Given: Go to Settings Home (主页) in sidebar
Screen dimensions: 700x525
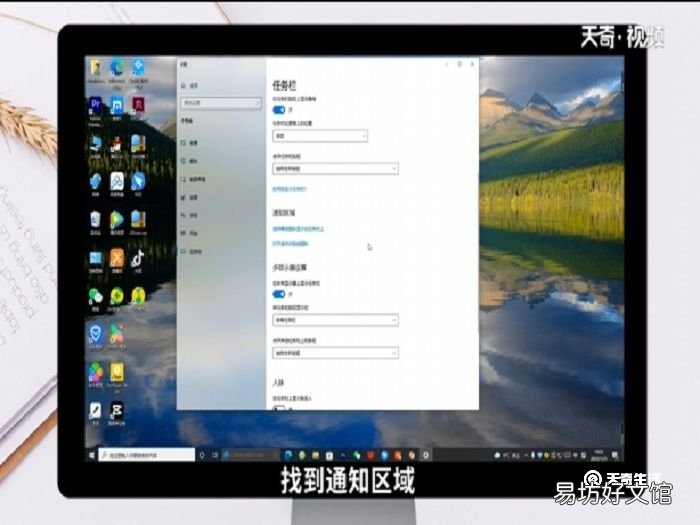Looking at the screenshot, I should [190, 85].
